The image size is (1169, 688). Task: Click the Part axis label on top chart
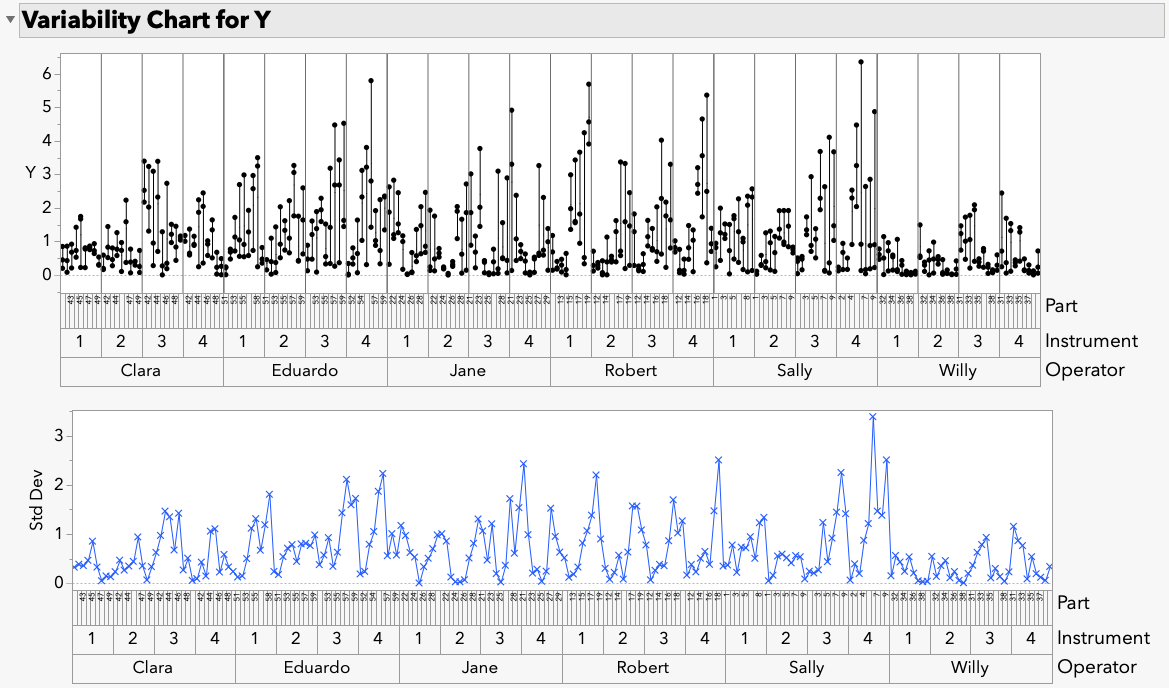(x=1064, y=306)
